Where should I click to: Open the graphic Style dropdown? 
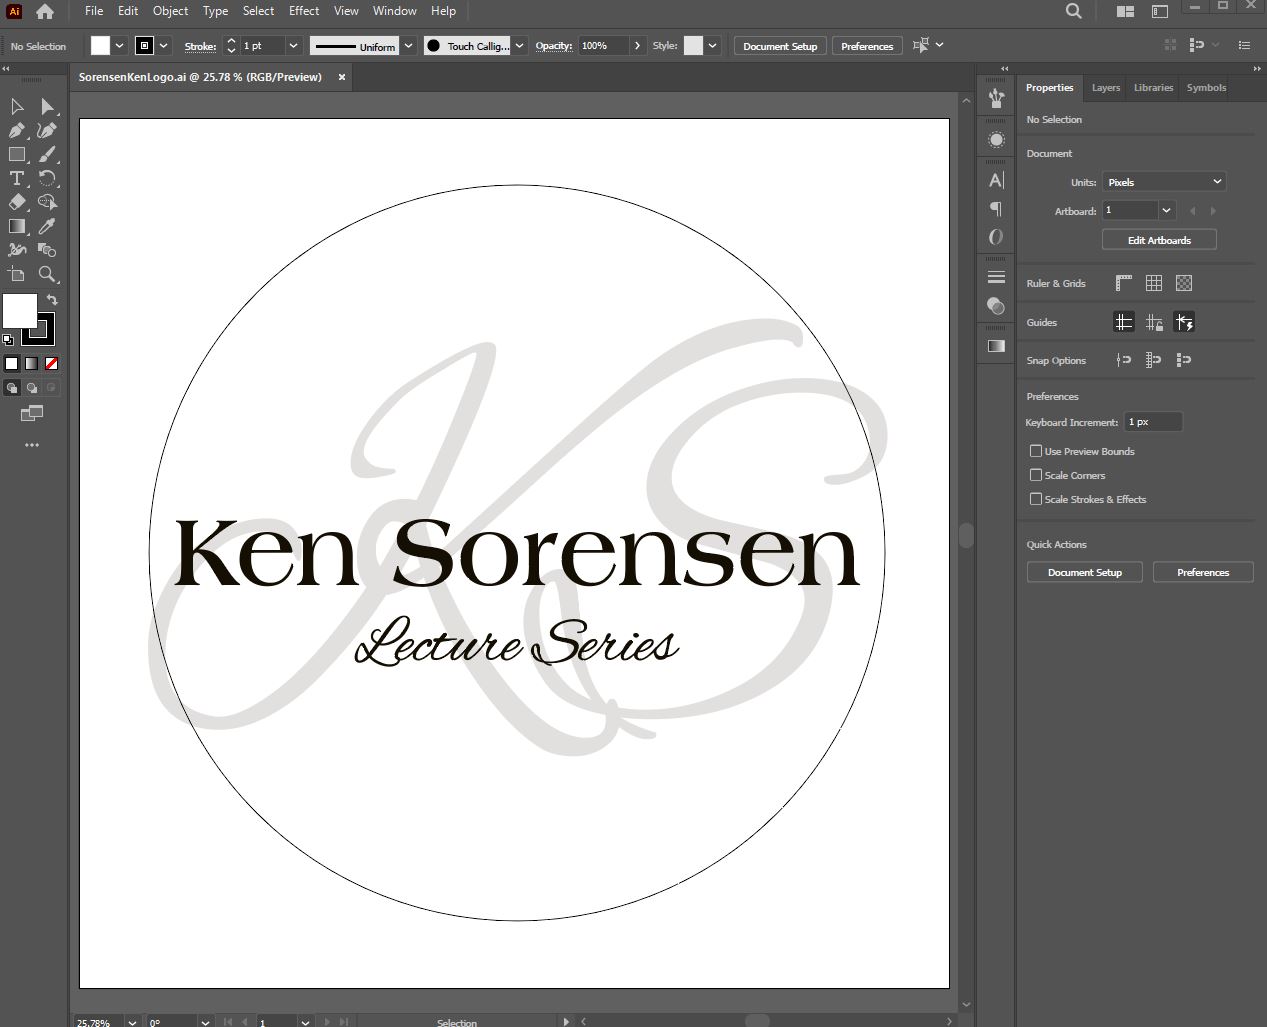click(x=713, y=46)
